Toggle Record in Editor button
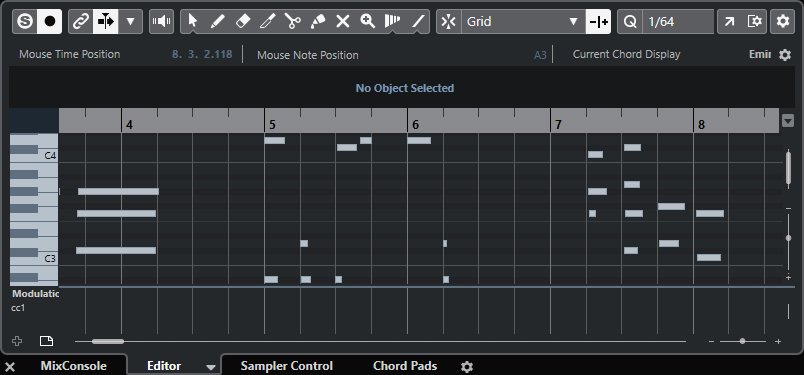804x375 pixels. click(x=50, y=22)
